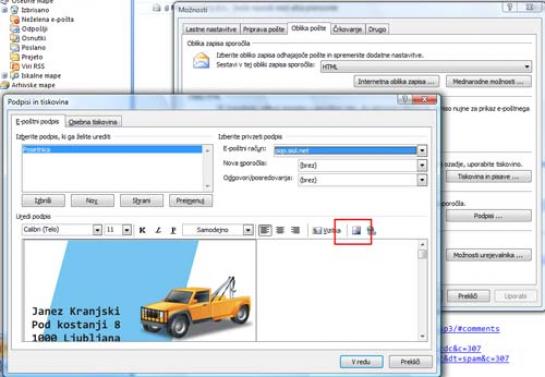Insert picture icon in signature toolbar
The height and width of the screenshot is (377, 545).
(x=356, y=230)
